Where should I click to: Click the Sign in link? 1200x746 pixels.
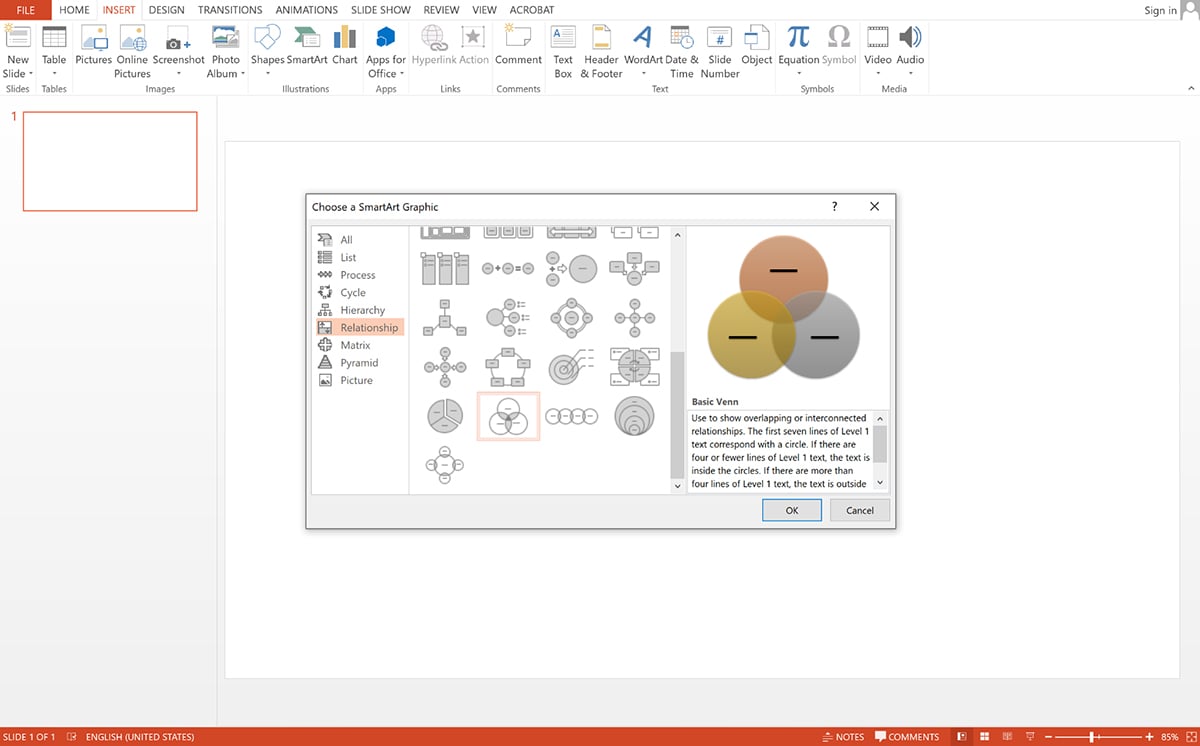point(1160,10)
